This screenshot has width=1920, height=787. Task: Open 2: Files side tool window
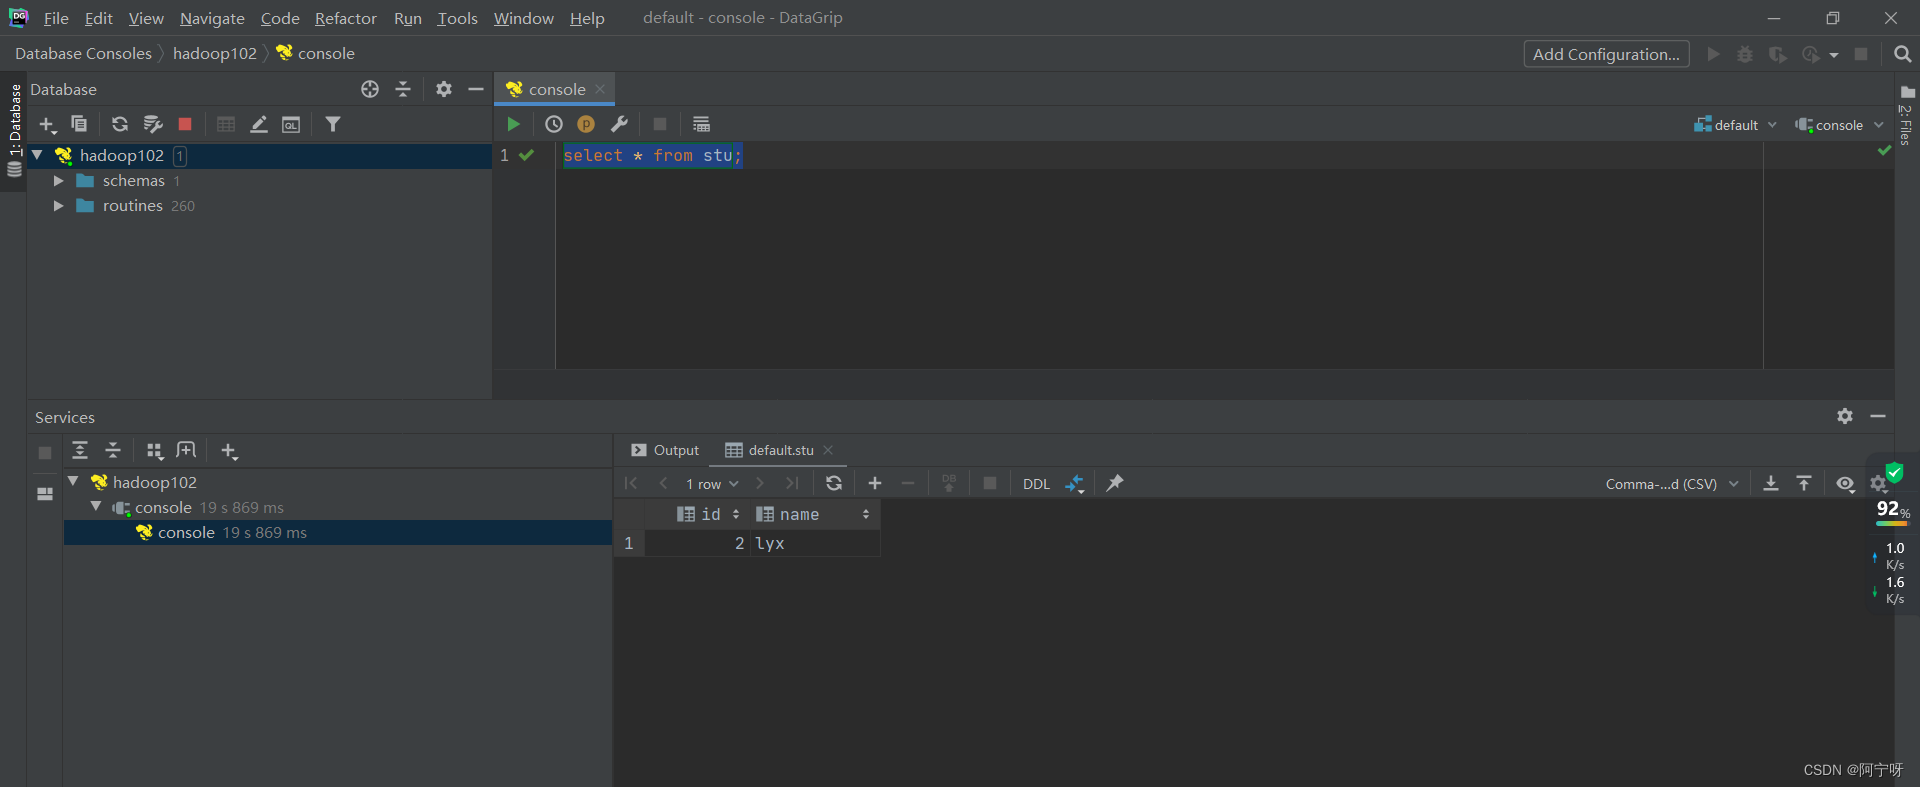coord(1906,116)
